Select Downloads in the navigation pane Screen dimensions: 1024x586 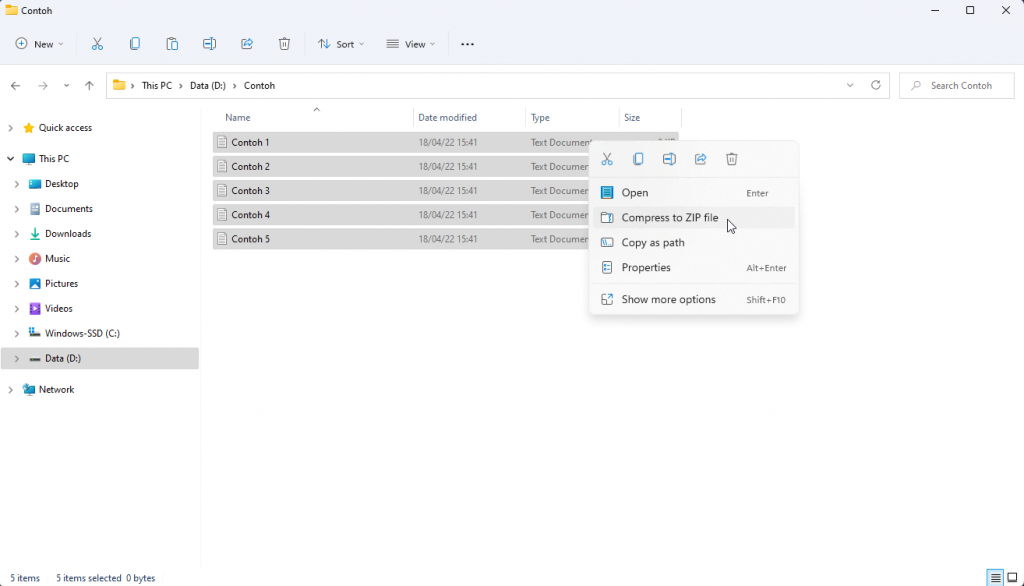tap(67, 234)
